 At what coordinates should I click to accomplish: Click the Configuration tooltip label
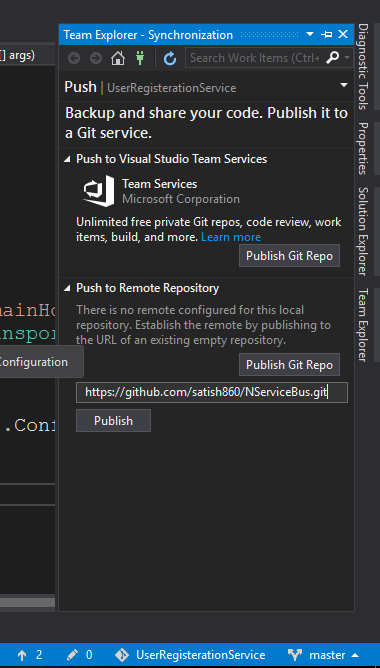coord(34,362)
